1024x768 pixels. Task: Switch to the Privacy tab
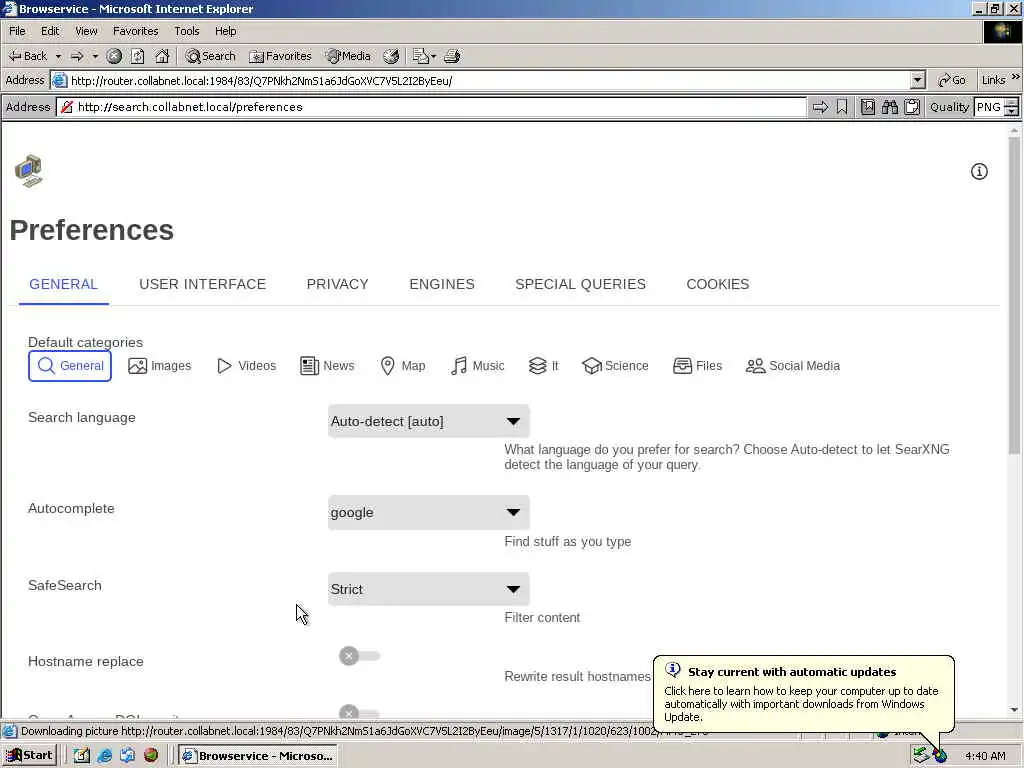338,284
